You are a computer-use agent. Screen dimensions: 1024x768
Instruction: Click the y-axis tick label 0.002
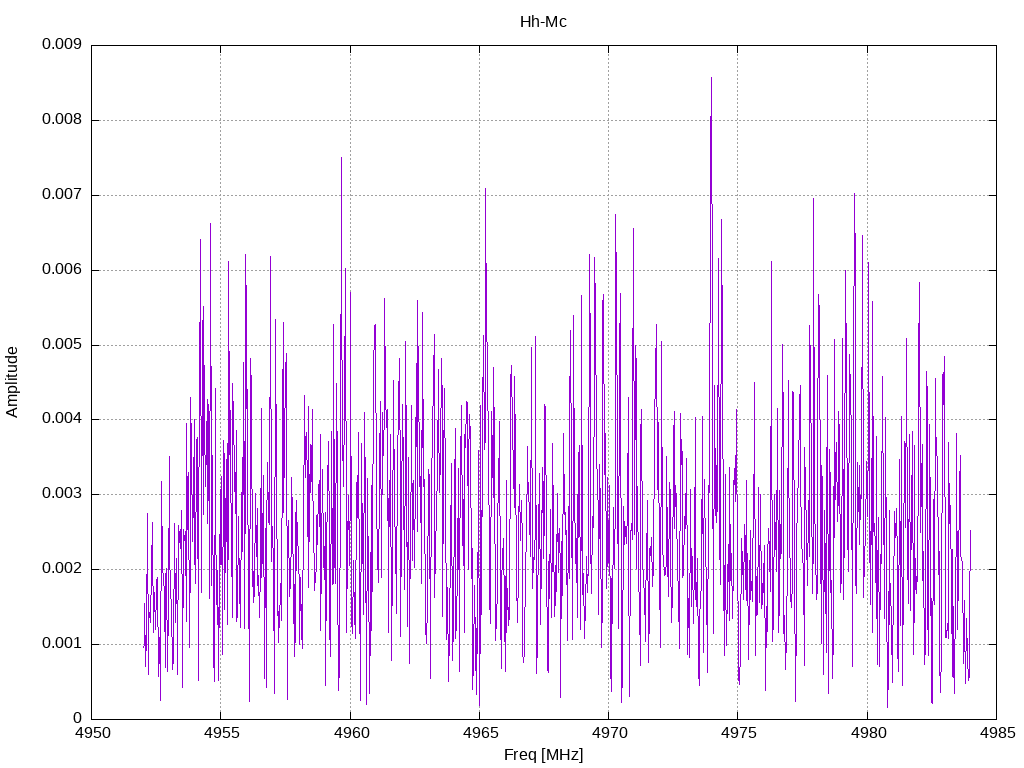point(62,569)
